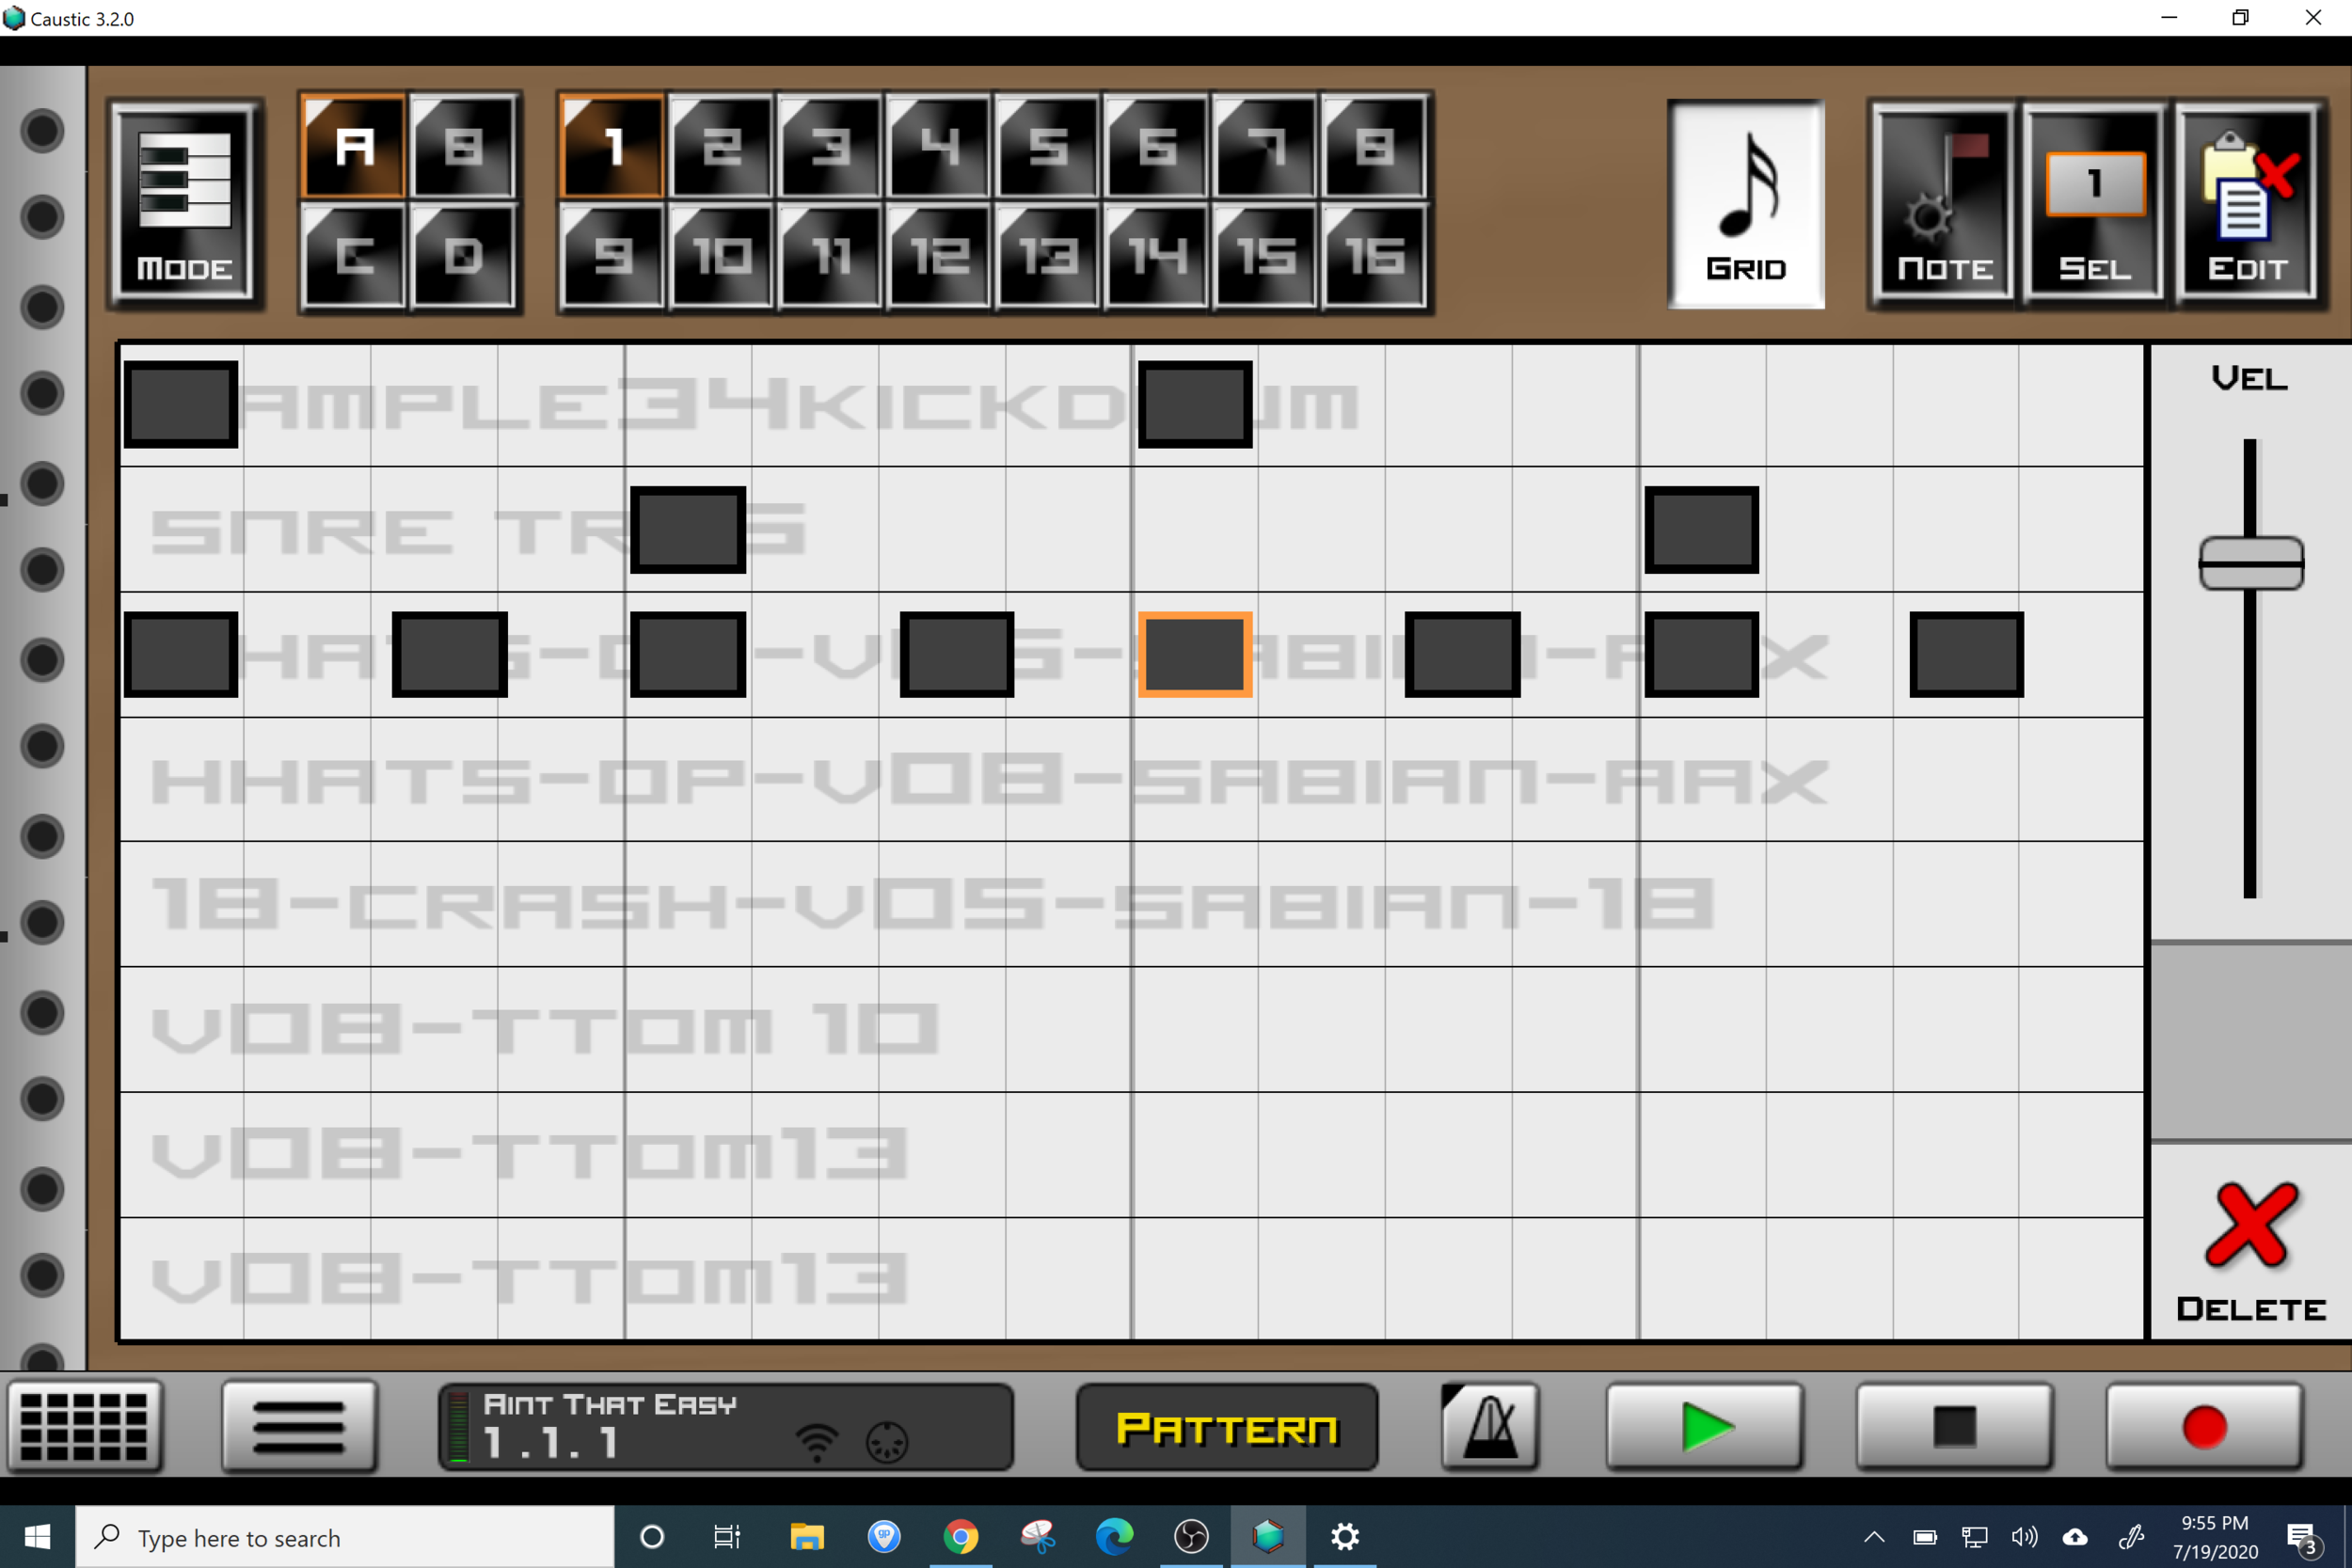
Task: Open the machine rack grid view
Action: (85, 1426)
